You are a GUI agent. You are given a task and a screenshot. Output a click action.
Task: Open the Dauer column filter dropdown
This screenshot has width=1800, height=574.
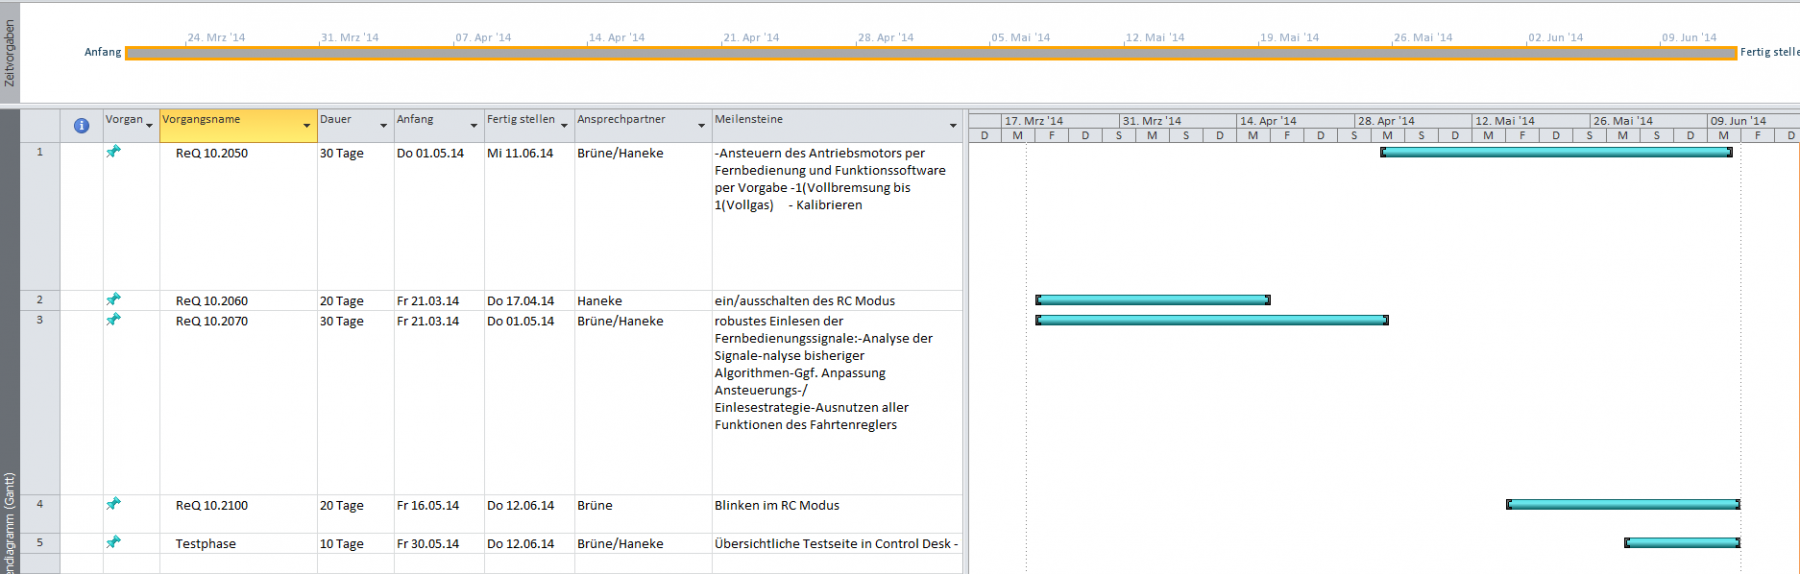pos(383,126)
